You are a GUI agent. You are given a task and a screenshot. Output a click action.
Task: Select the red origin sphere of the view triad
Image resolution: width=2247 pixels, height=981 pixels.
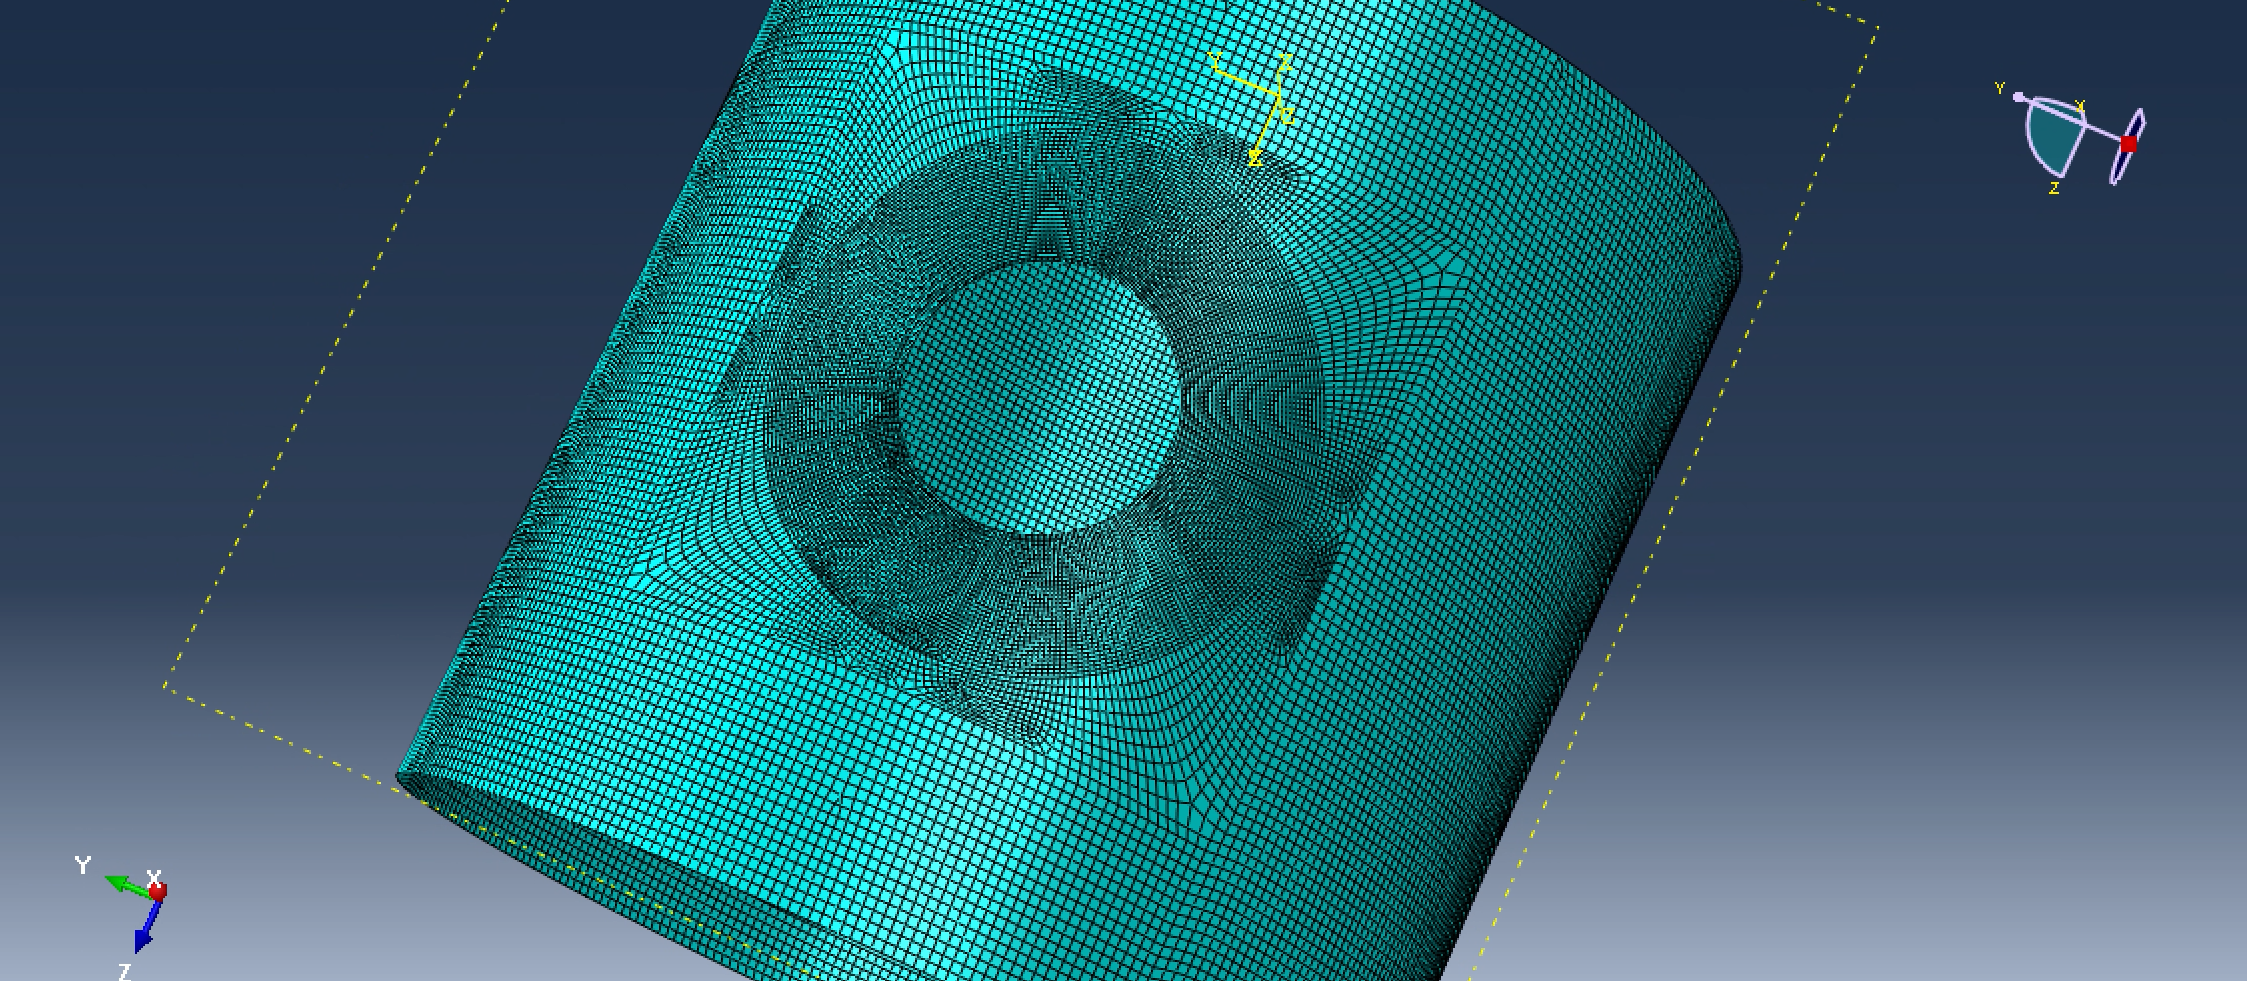pyautogui.click(x=158, y=891)
